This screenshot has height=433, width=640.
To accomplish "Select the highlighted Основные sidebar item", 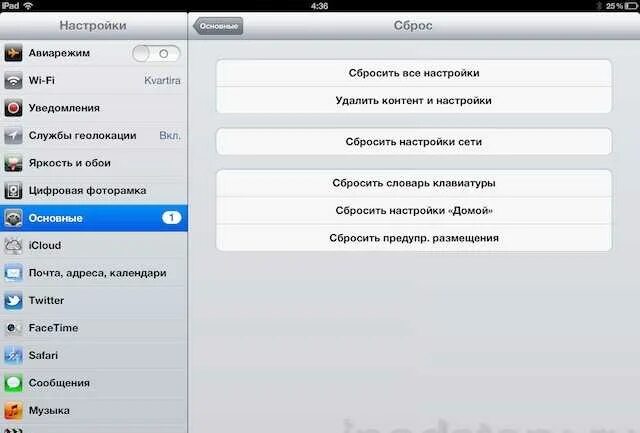I will [x=93, y=218].
